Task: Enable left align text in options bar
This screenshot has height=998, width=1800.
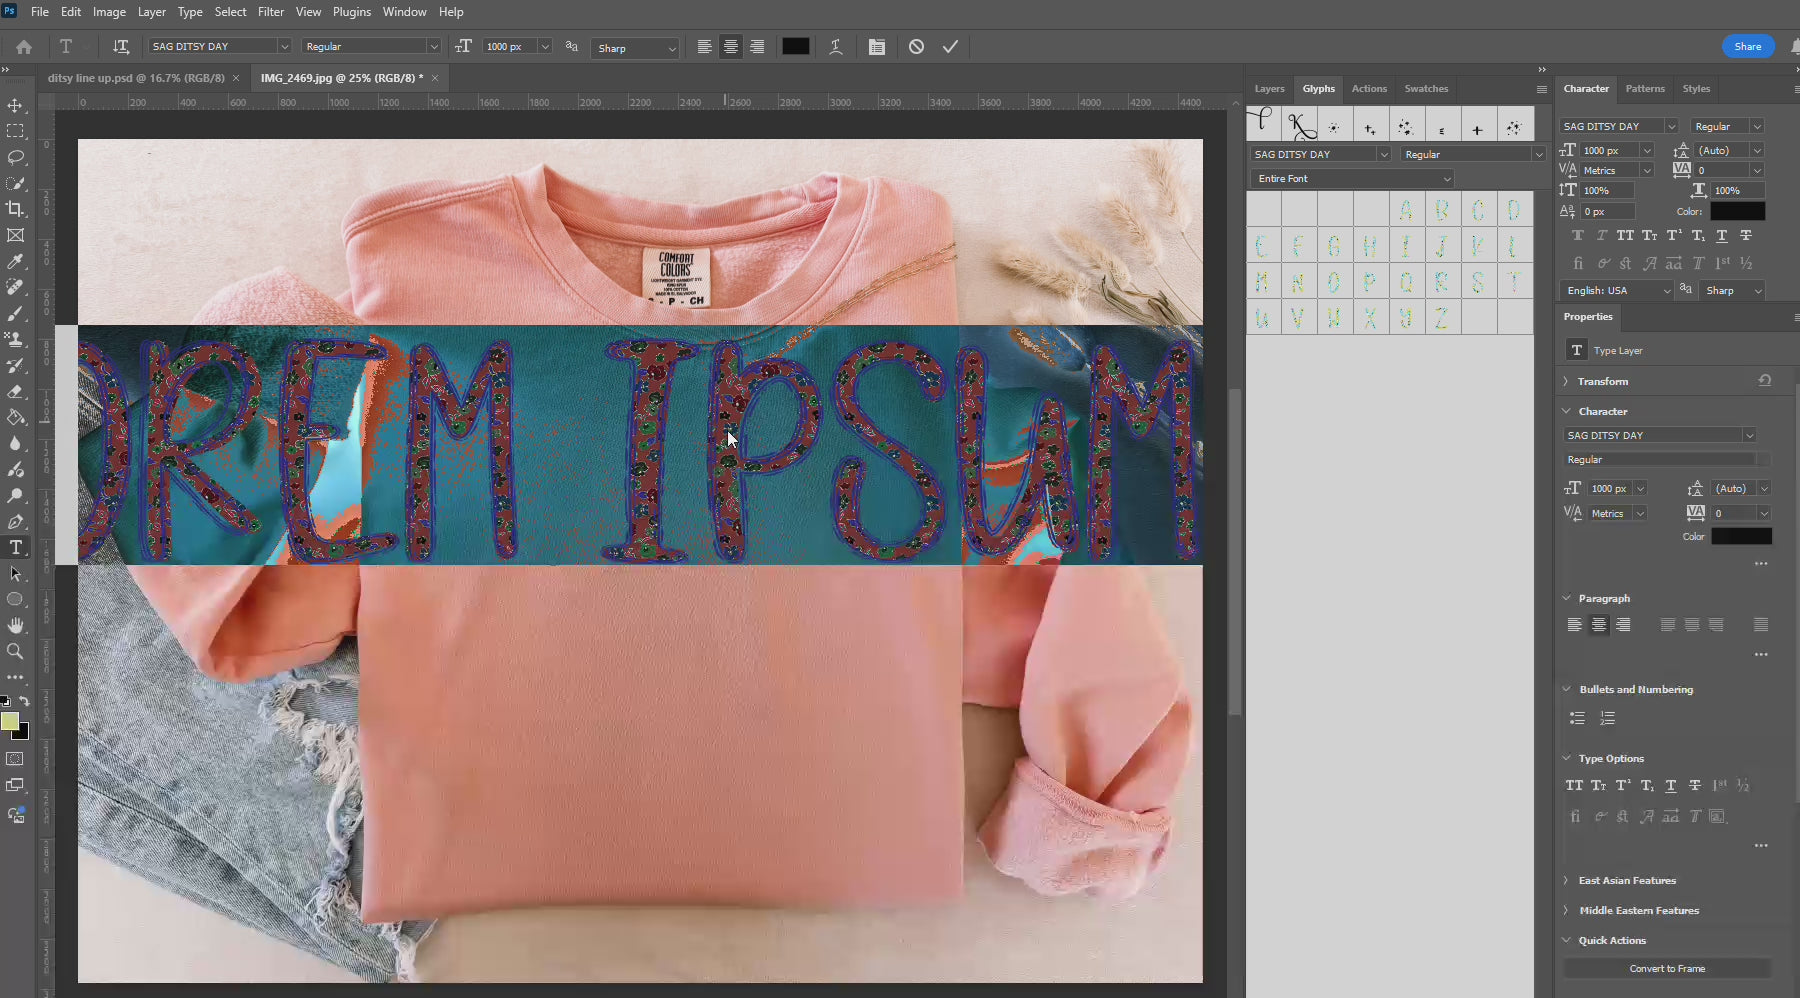Action: pyautogui.click(x=705, y=47)
